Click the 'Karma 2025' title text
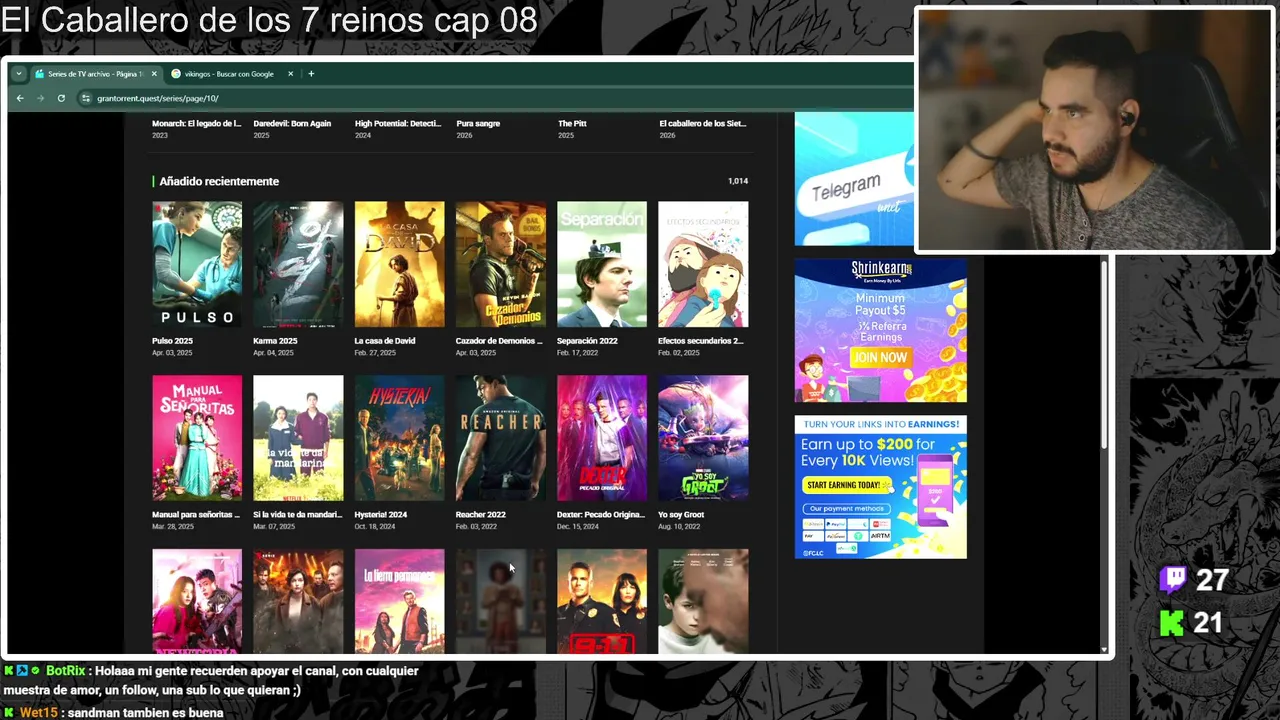The width and height of the screenshot is (1280, 720). point(275,341)
